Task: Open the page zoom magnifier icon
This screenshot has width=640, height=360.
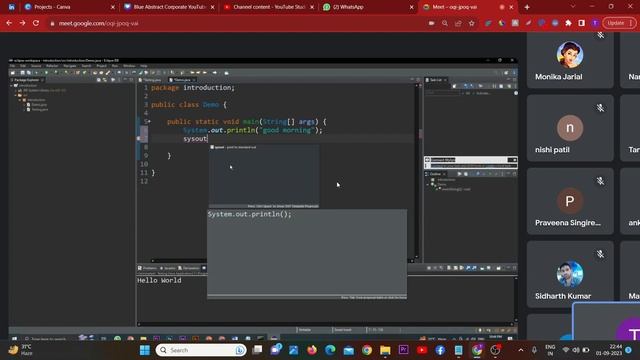Action: tap(445, 23)
